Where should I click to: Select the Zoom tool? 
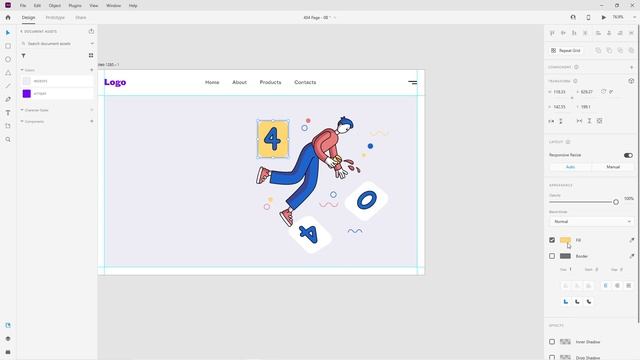coord(8,140)
